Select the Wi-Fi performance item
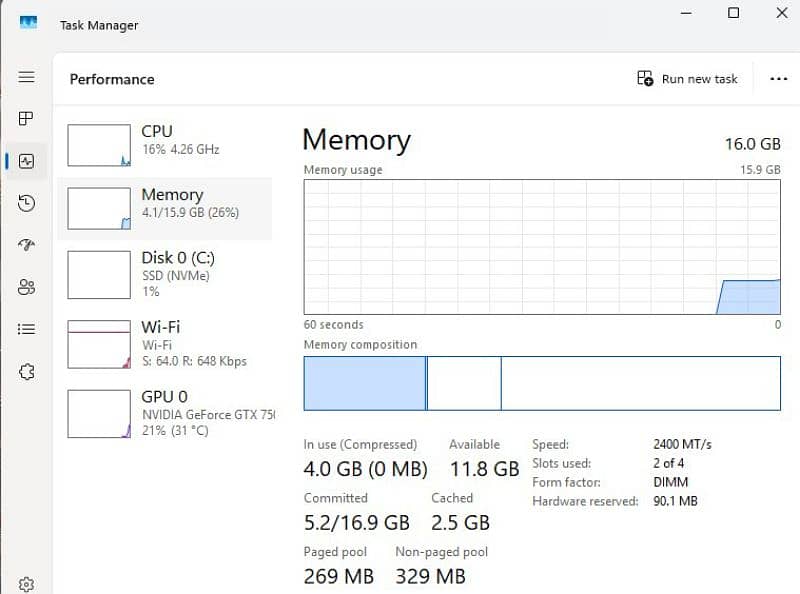 164,344
